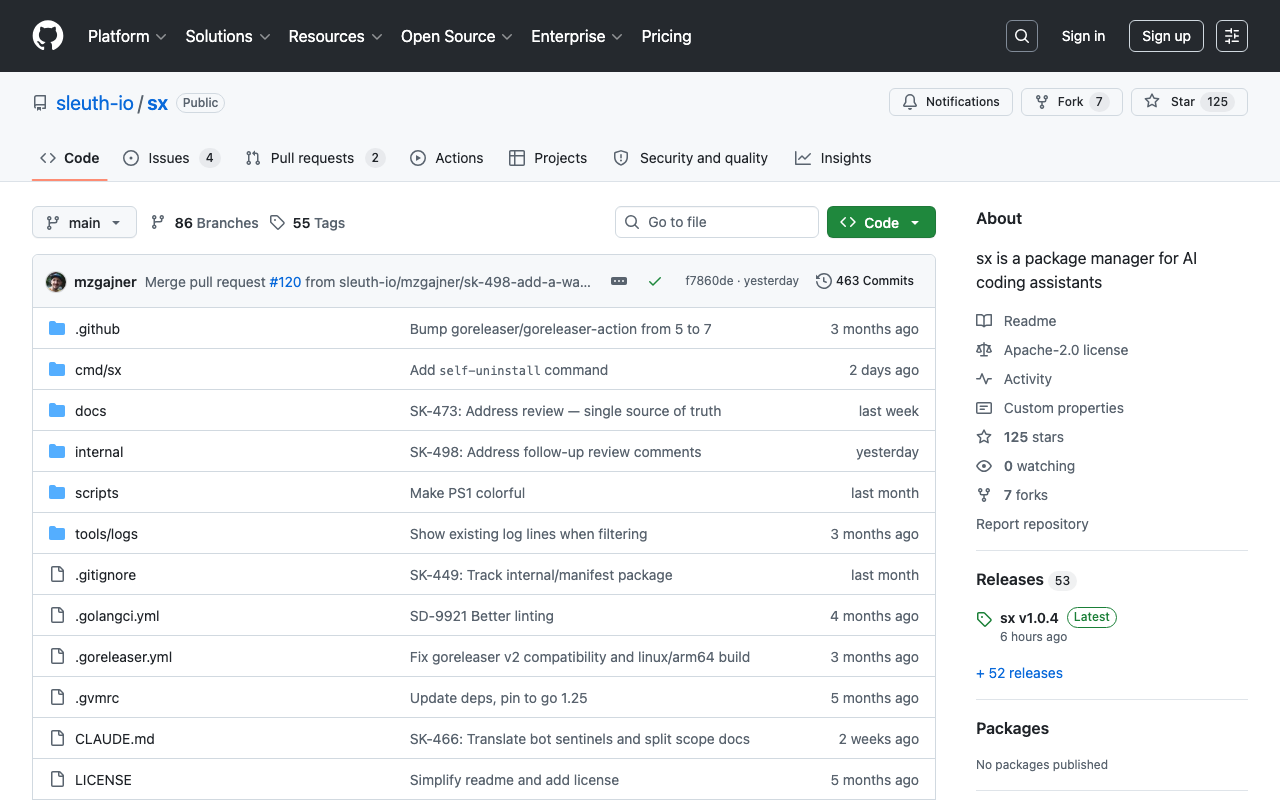Open the main branch selector dropdown
This screenshot has height=800, width=1280.
pos(84,222)
